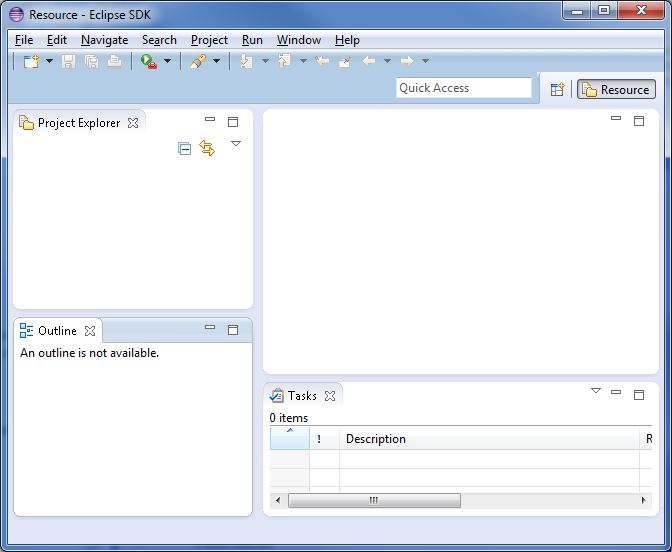This screenshot has width=672, height=552.
Task: Click the '0 items' label in Tasks
Action: point(289,418)
